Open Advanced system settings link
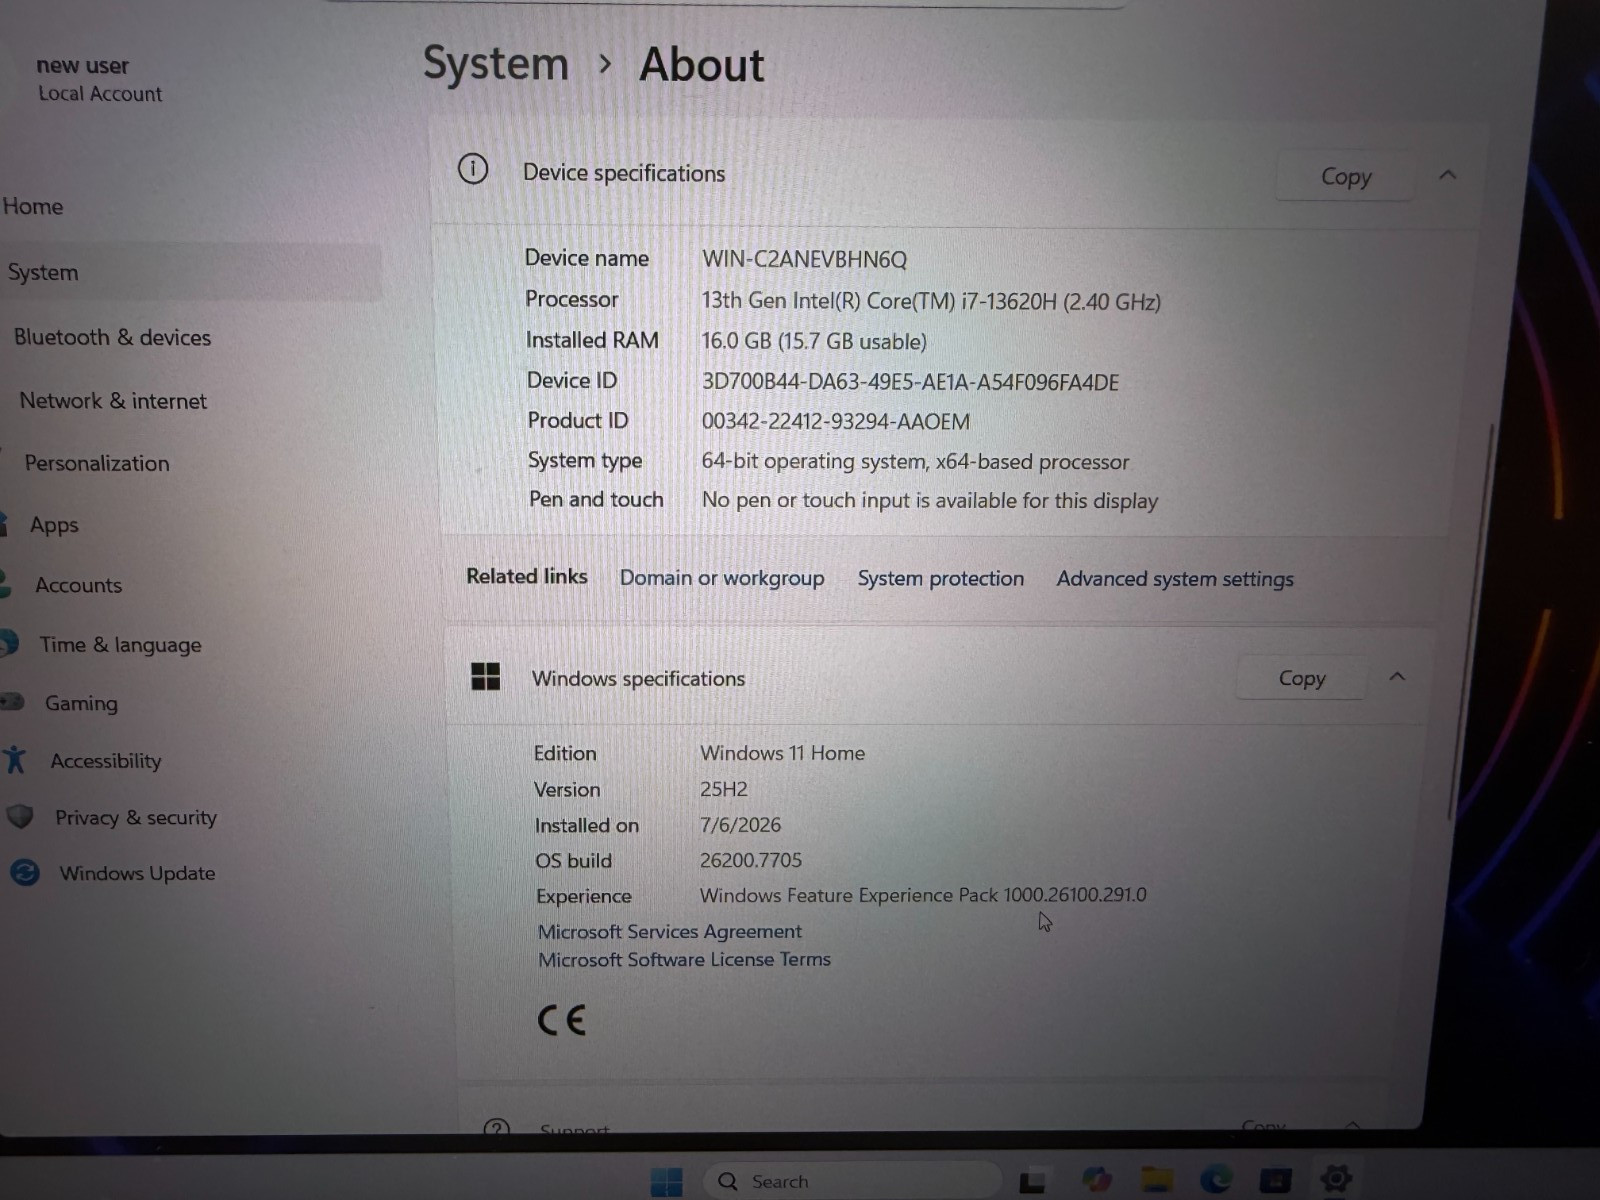The width and height of the screenshot is (1600, 1200). click(1175, 579)
